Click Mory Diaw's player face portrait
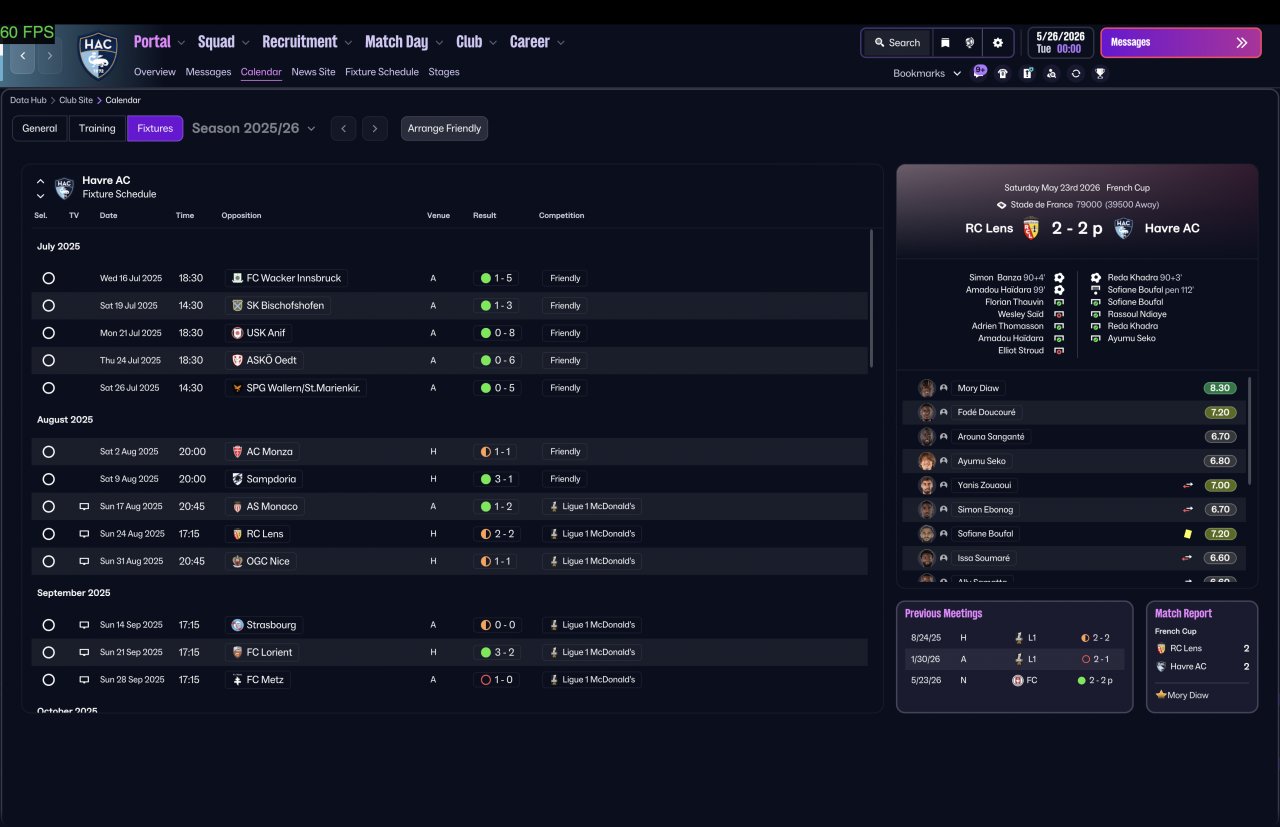This screenshot has height=827, width=1280. coord(927,388)
